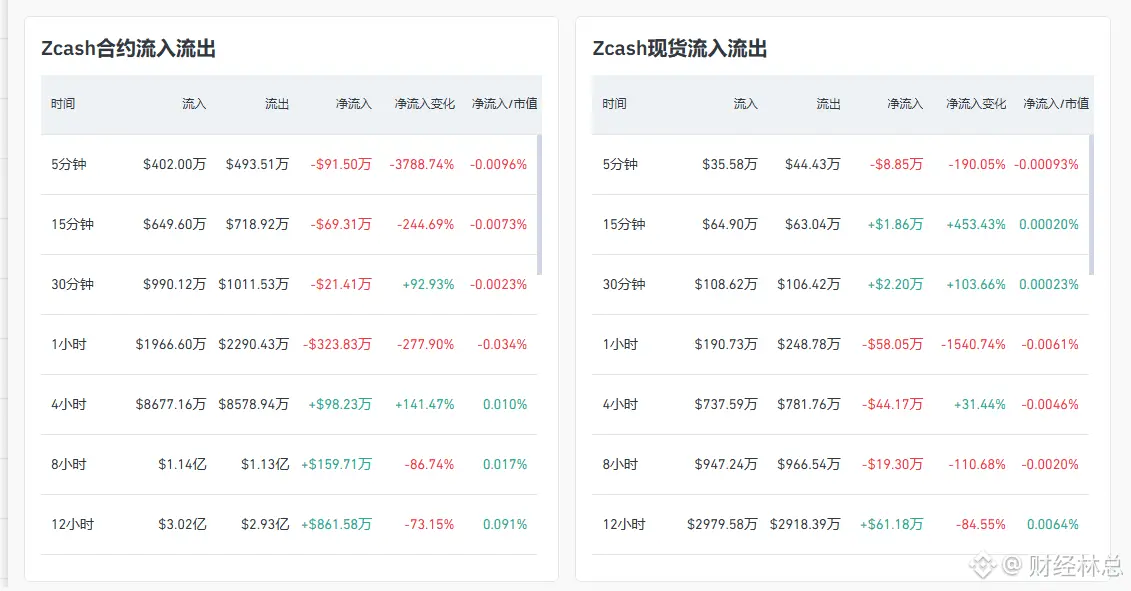Click the net inflow -$58.05万
1131x591 pixels.
click(x=893, y=344)
